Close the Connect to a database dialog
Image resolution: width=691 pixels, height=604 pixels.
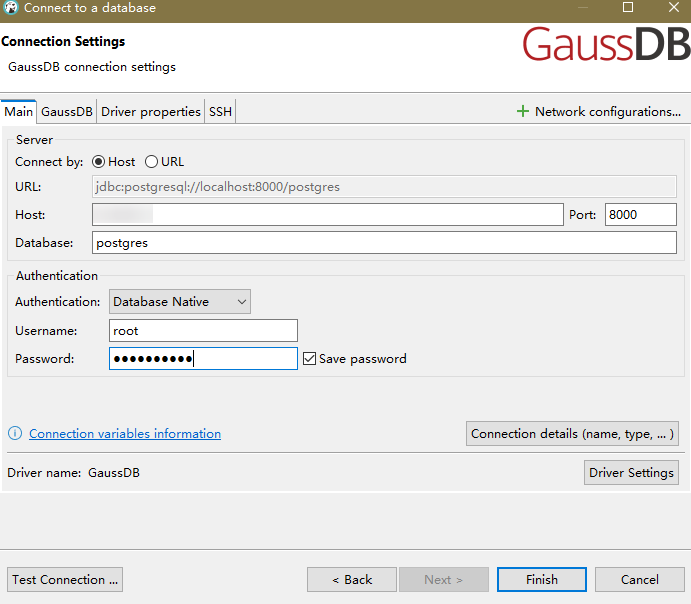coord(673,7)
